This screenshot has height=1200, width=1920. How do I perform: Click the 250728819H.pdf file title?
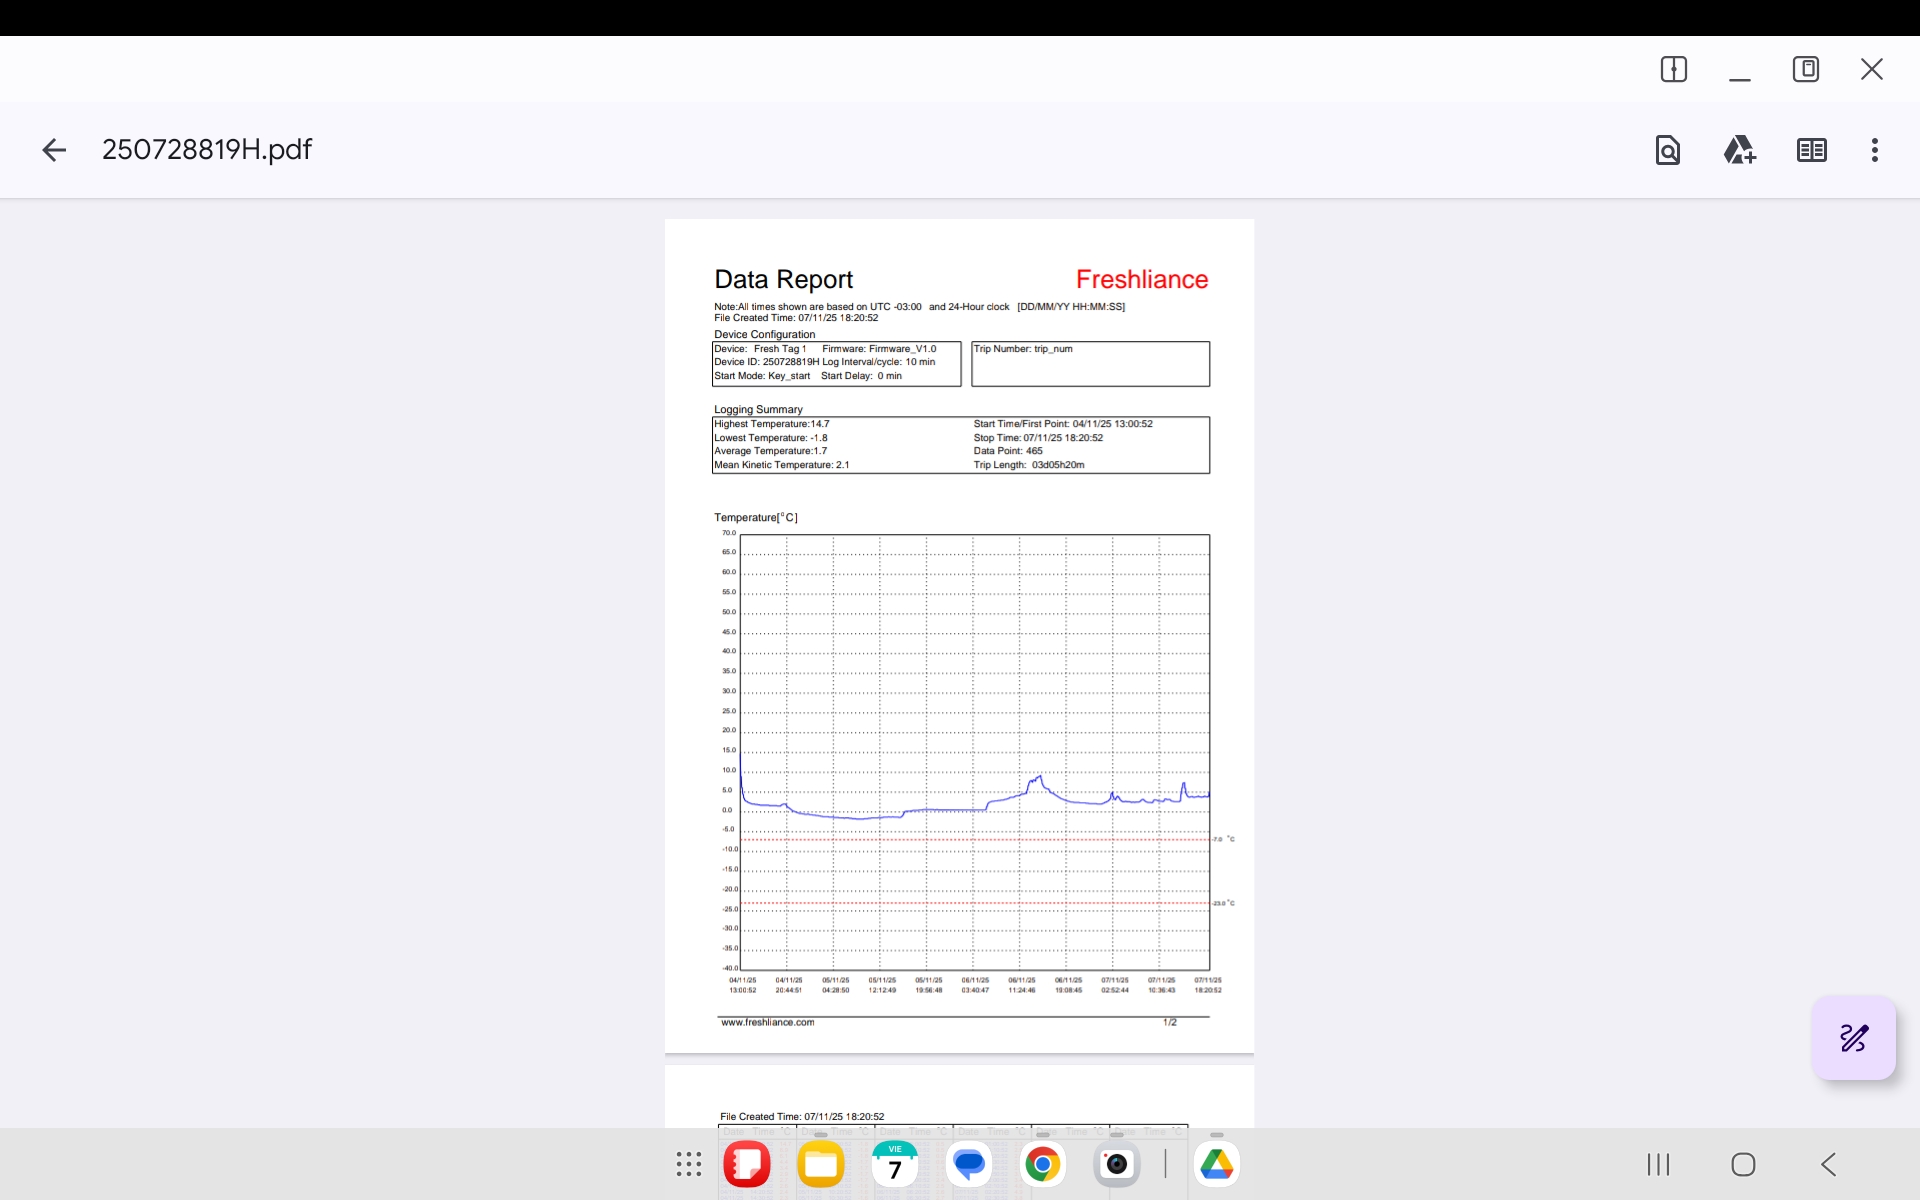click(207, 150)
